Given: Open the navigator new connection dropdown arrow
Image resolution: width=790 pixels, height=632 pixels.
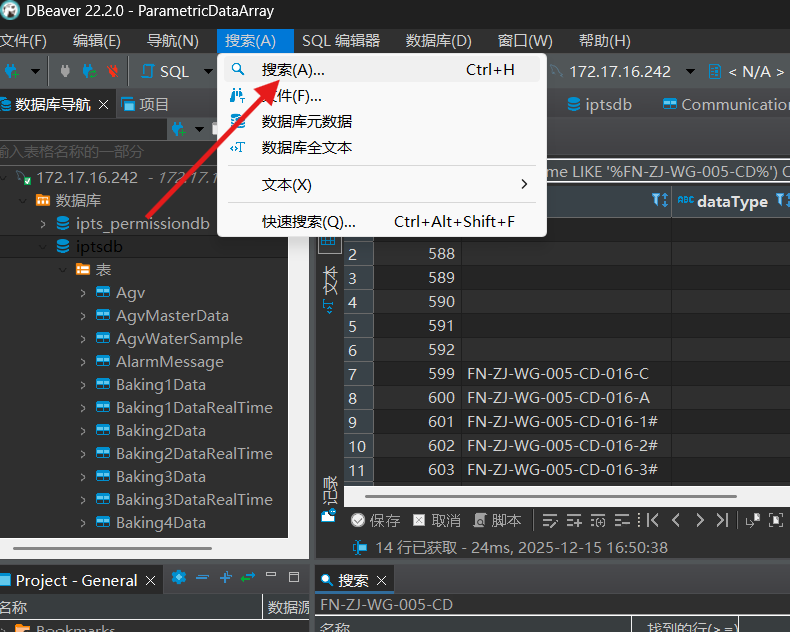Looking at the screenshot, I should [200, 130].
